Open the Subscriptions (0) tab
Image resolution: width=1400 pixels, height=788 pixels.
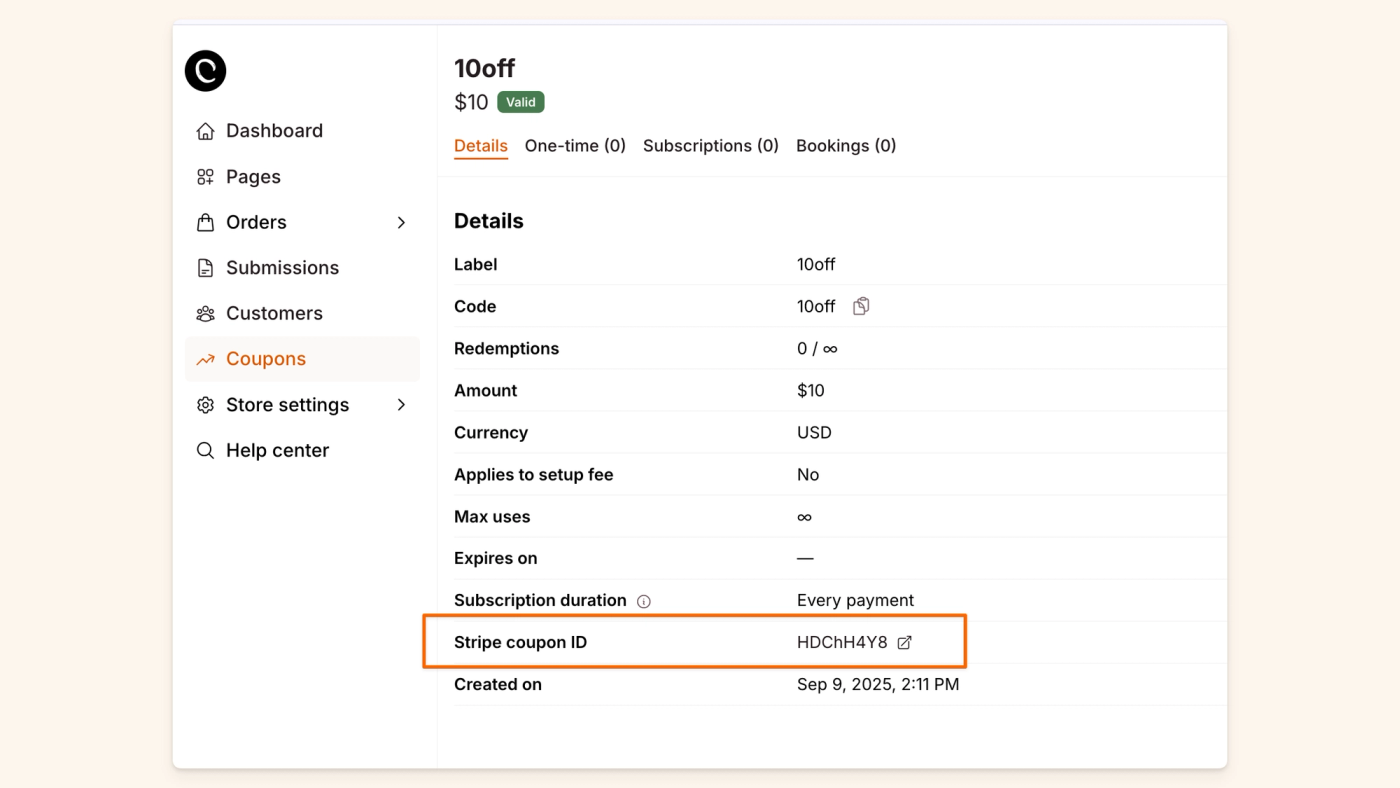click(710, 145)
